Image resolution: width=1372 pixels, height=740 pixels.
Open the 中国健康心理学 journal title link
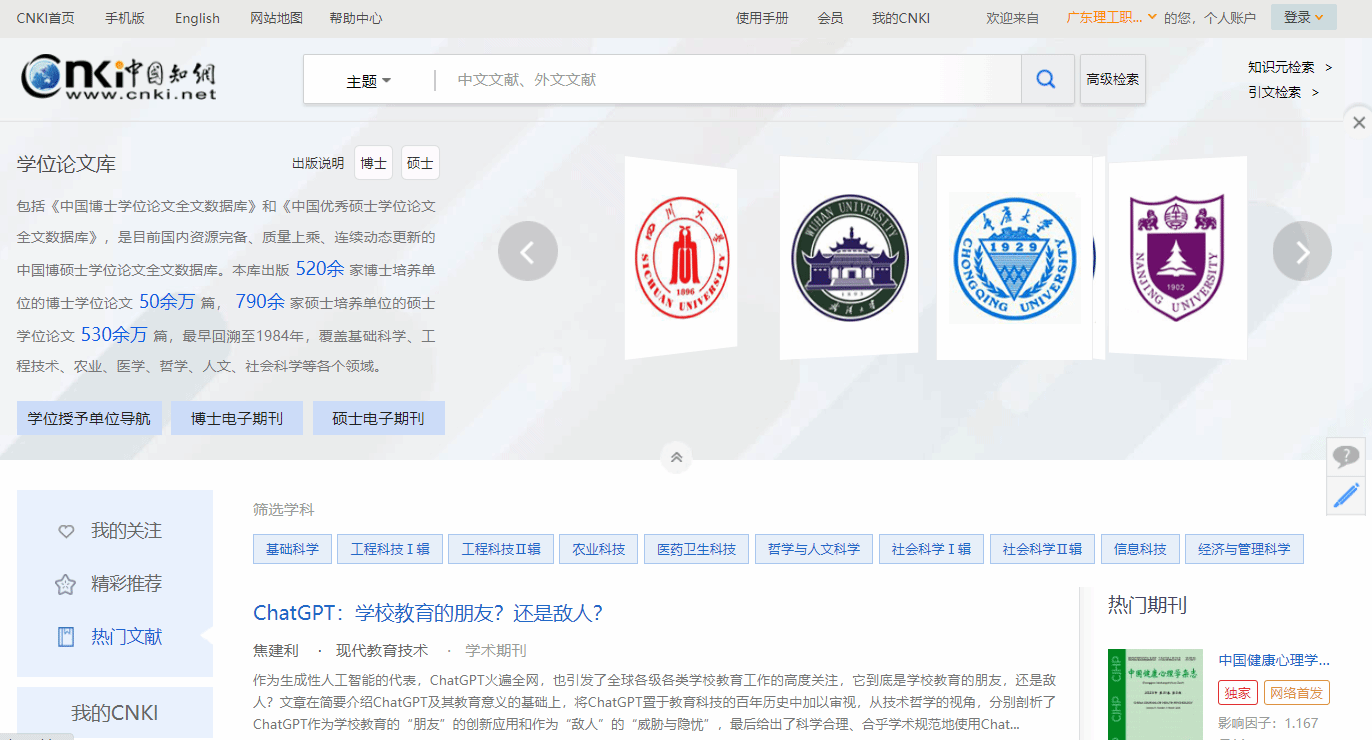(1274, 660)
